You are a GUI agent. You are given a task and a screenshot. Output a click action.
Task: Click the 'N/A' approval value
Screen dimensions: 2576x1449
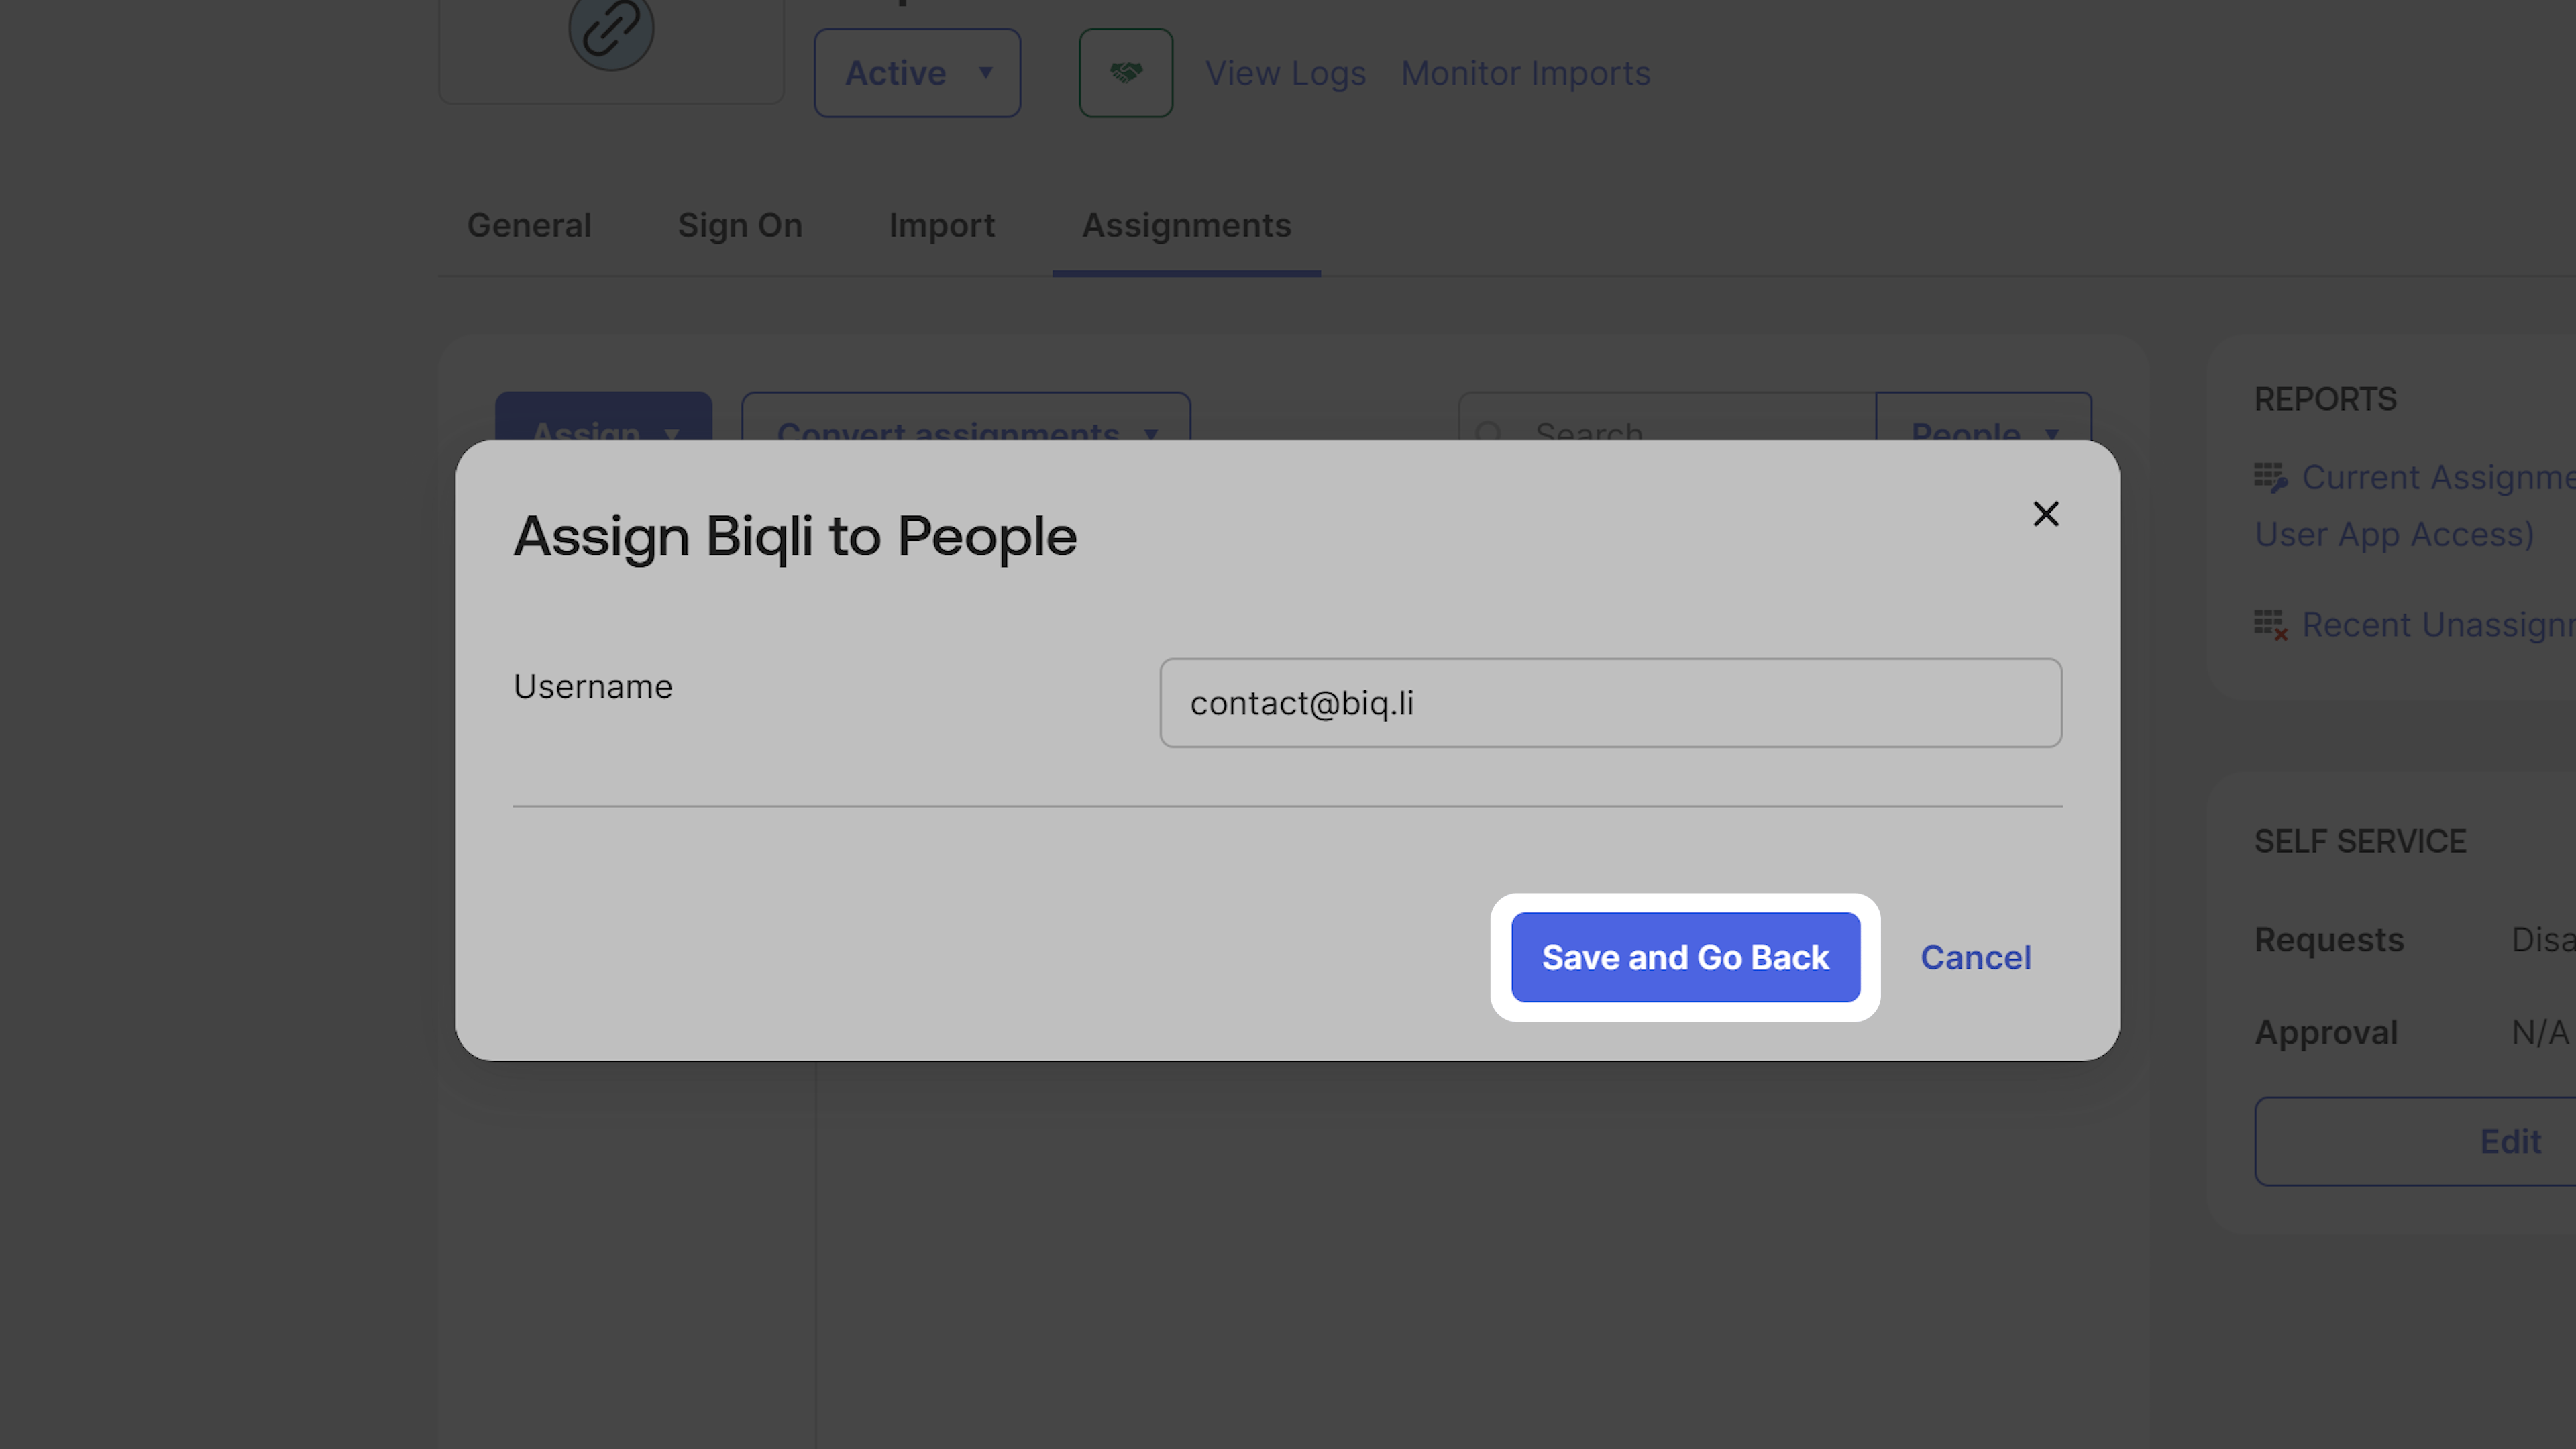point(2540,1033)
